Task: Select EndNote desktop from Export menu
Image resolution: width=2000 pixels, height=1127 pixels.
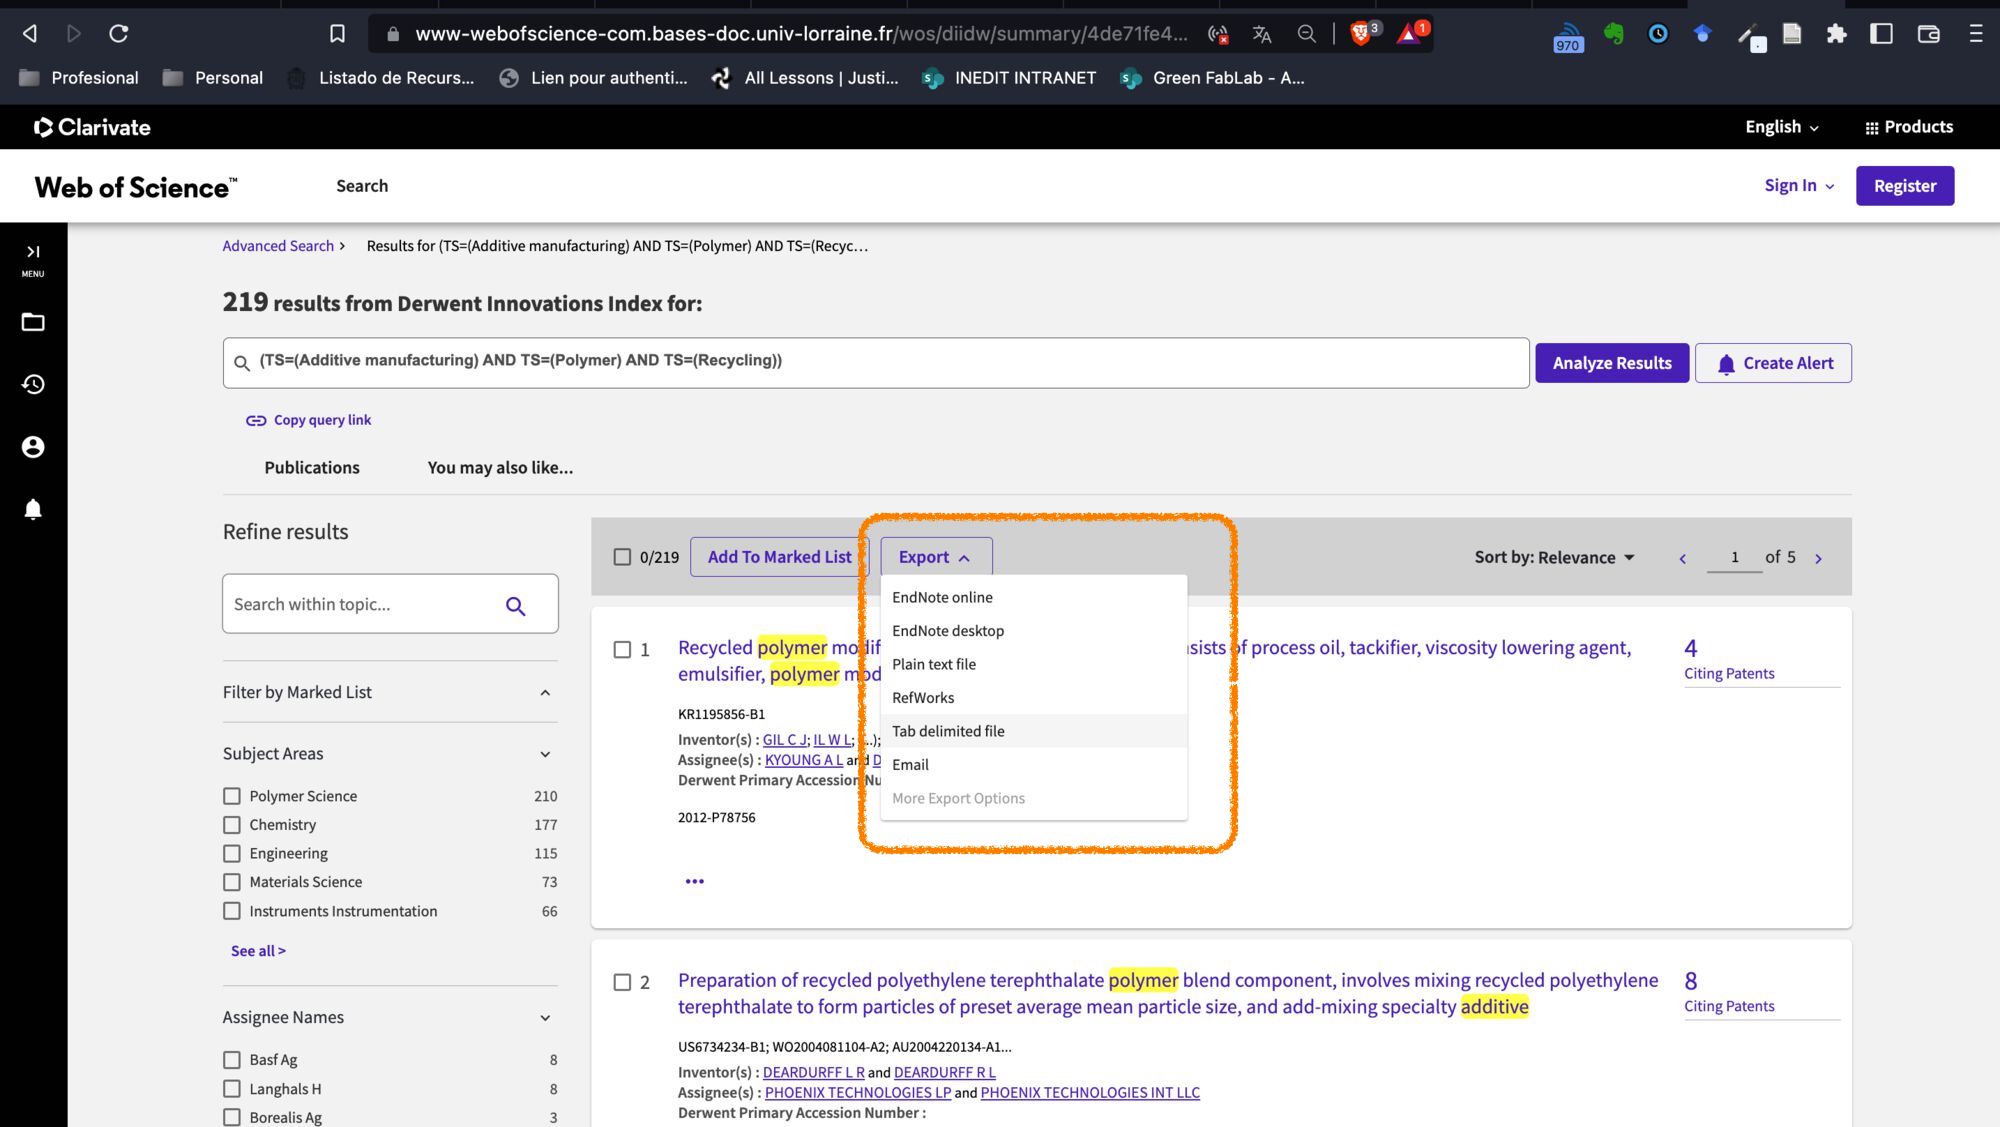Action: (x=948, y=631)
